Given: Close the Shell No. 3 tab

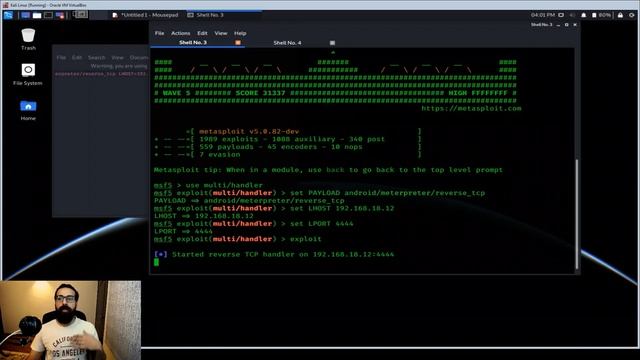Looking at the screenshot, I should [x=238, y=42].
